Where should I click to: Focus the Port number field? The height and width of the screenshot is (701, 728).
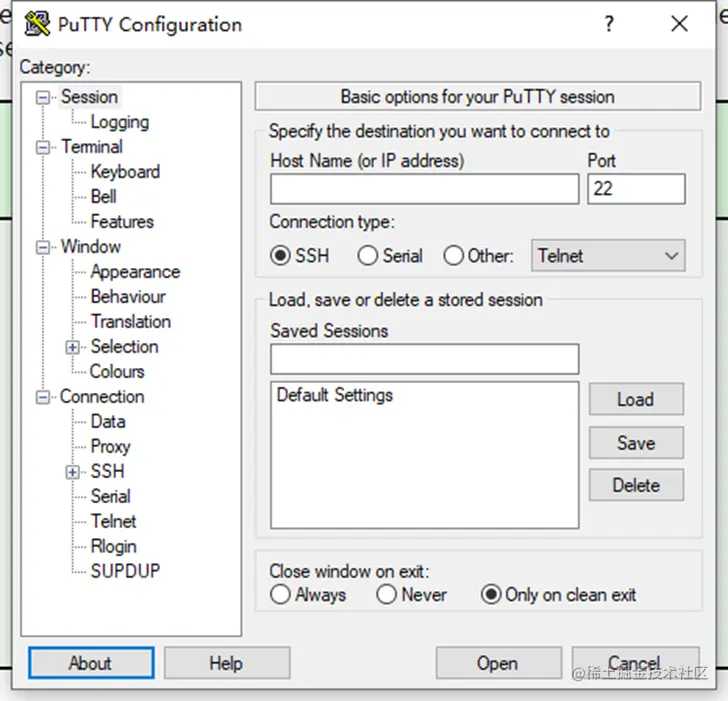pos(636,189)
